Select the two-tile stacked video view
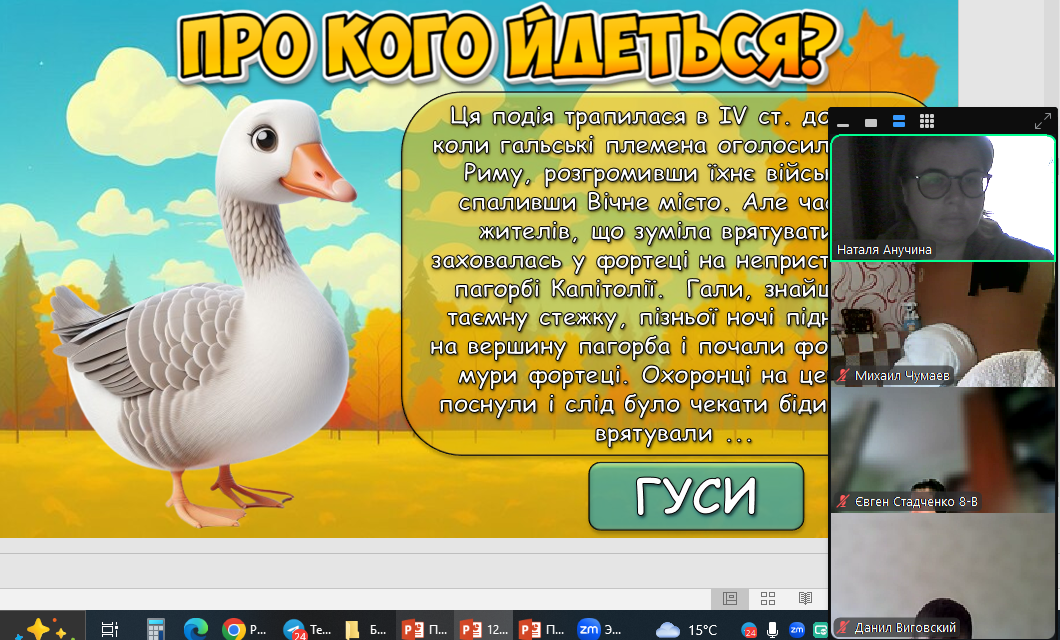Viewport: 1060px width, 640px height. click(x=898, y=121)
